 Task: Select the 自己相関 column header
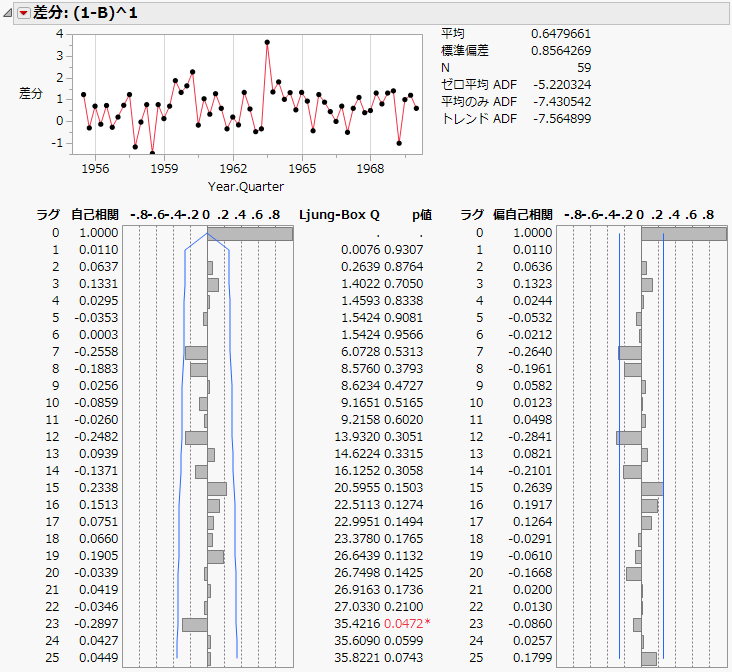tap(95, 214)
